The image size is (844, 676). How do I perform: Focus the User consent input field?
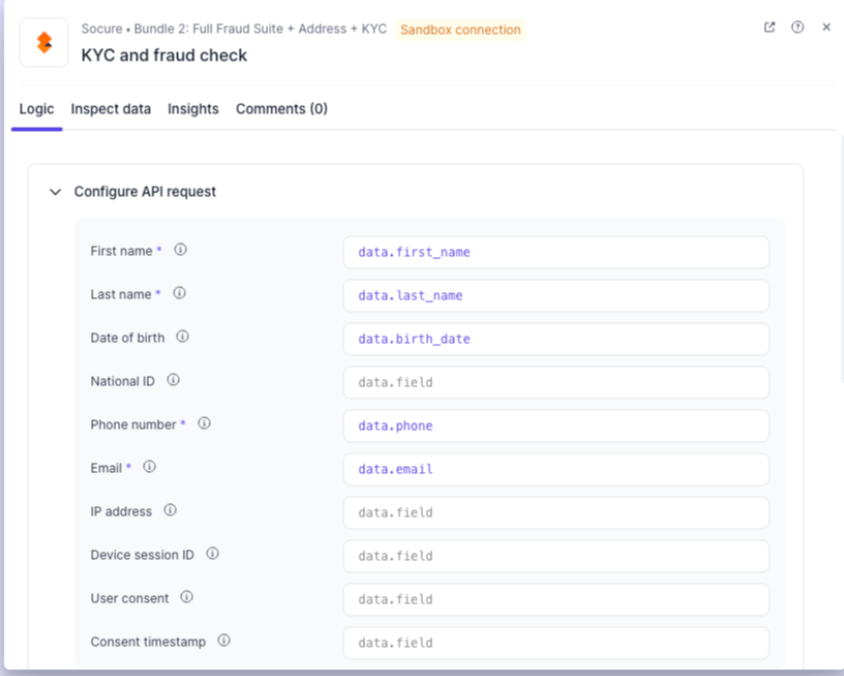pos(556,600)
